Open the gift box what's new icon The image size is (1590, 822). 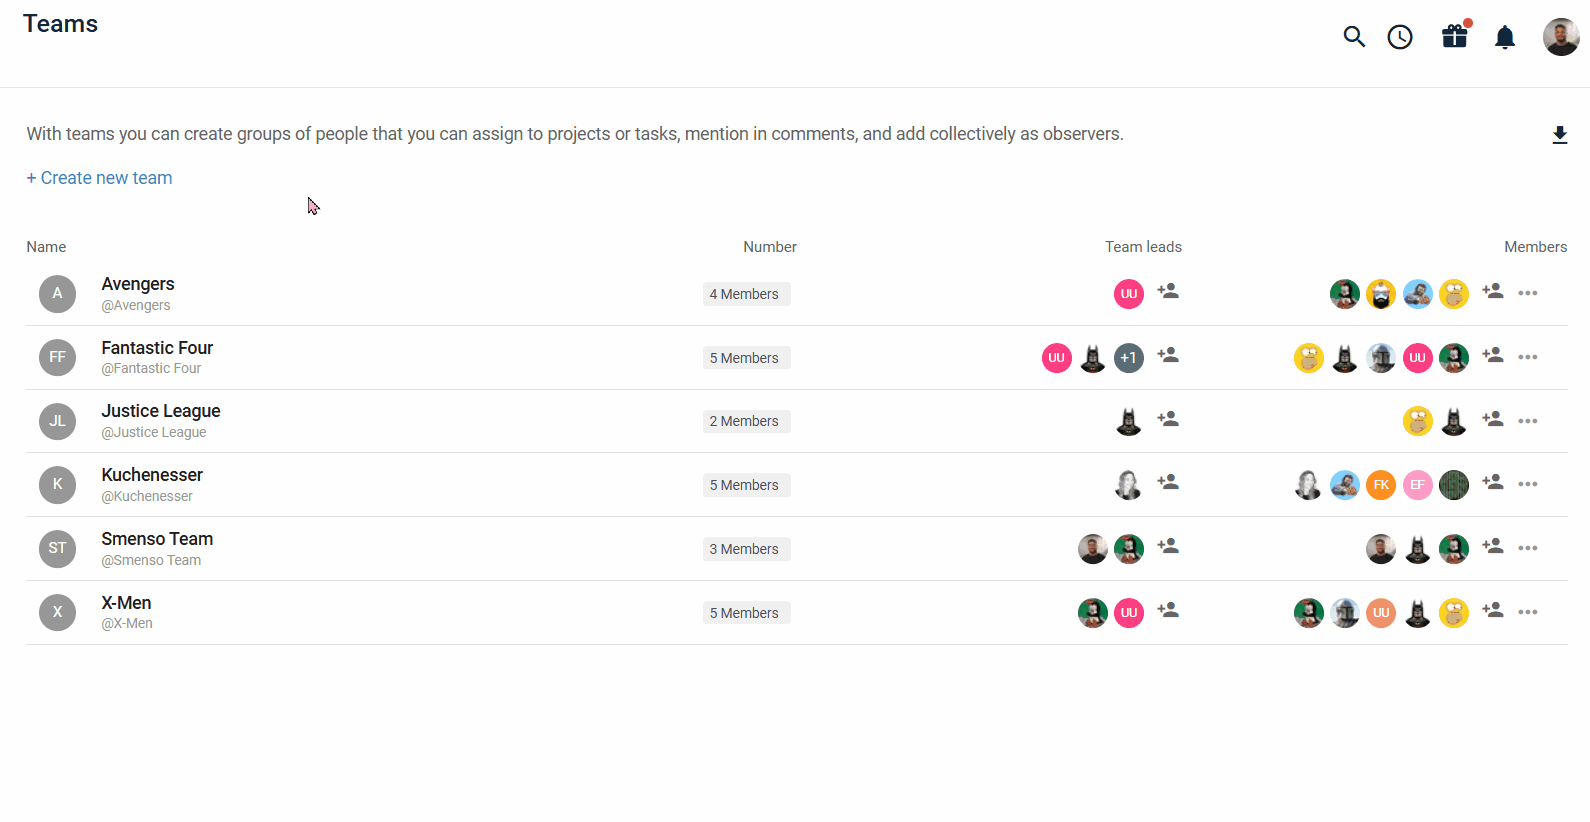pos(1454,37)
